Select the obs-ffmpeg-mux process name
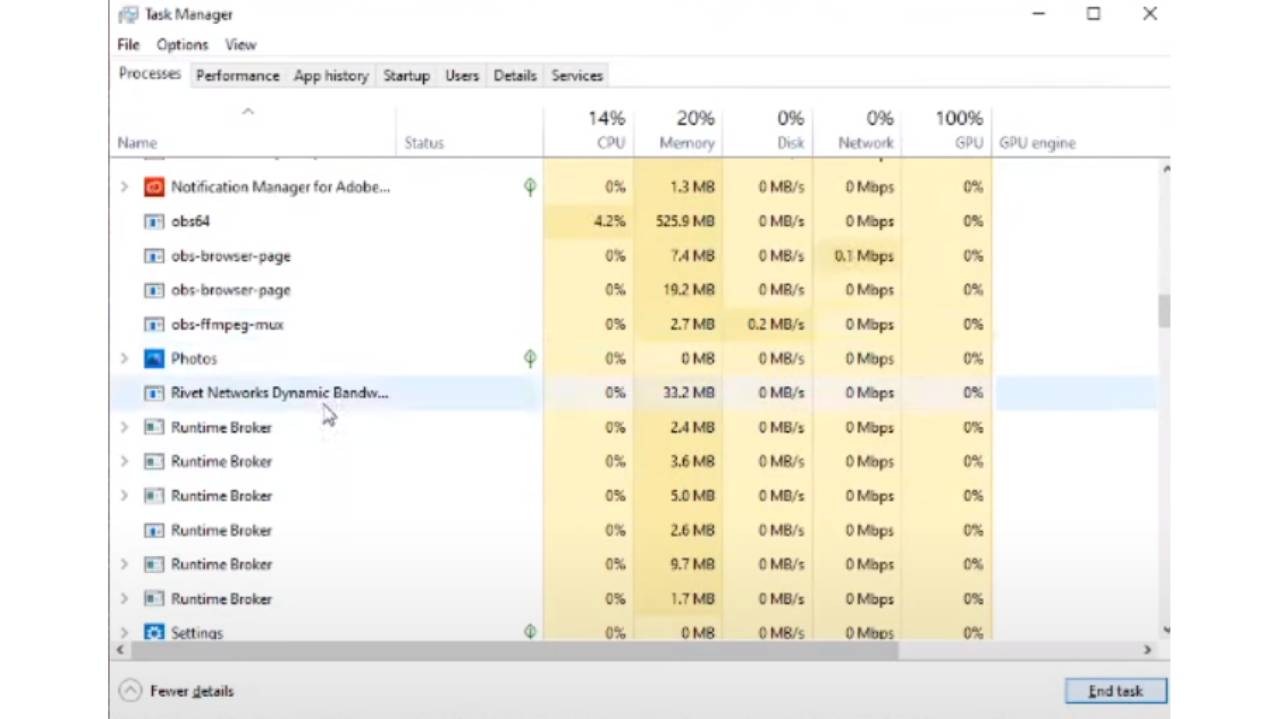The height and width of the screenshot is (719, 1280). [x=227, y=324]
